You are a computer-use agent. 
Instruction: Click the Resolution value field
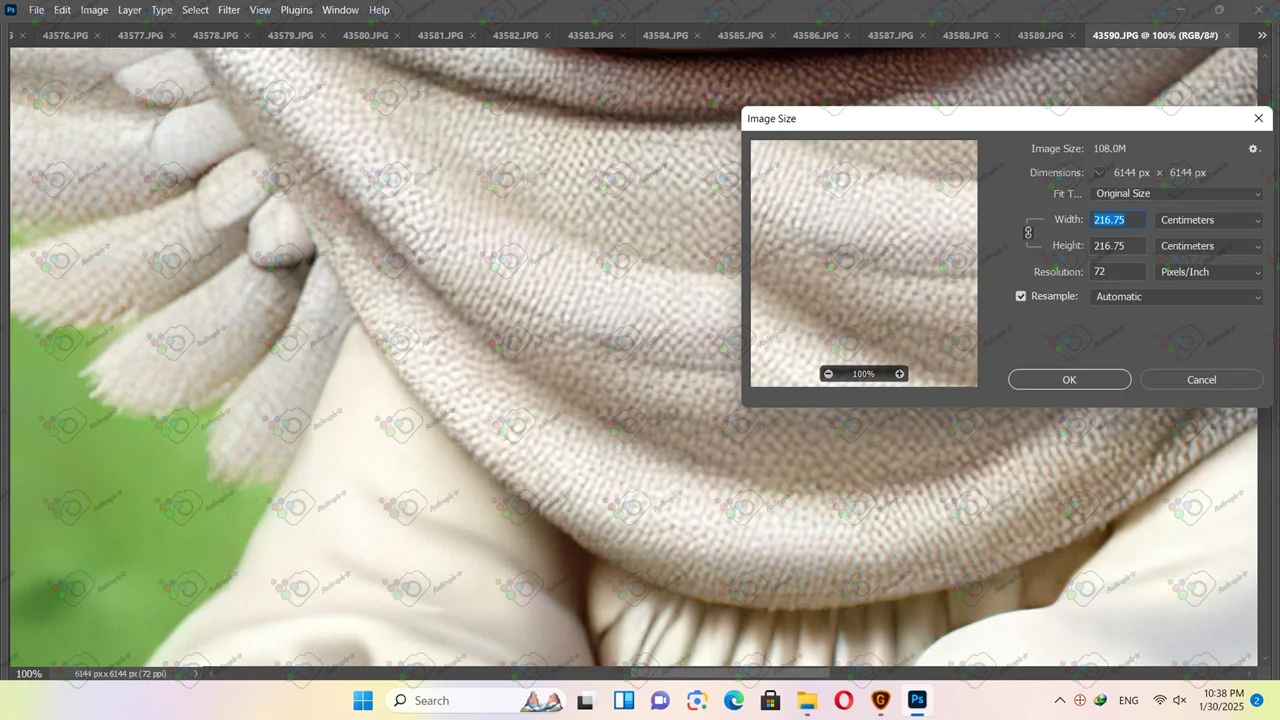1117,272
